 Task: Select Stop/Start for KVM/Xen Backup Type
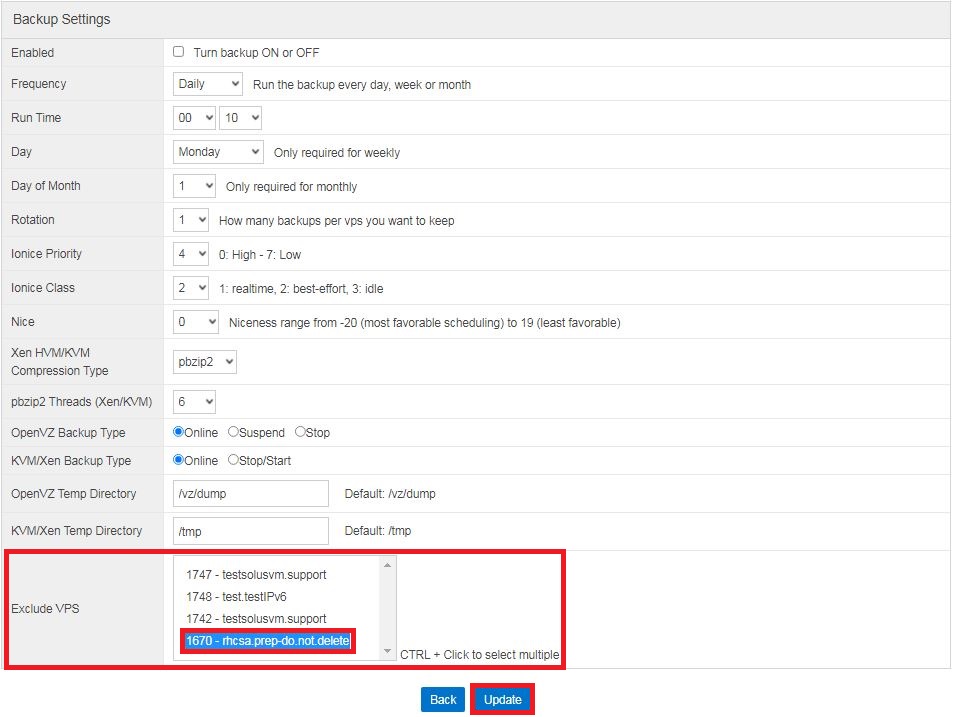click(x=233, y=461)
